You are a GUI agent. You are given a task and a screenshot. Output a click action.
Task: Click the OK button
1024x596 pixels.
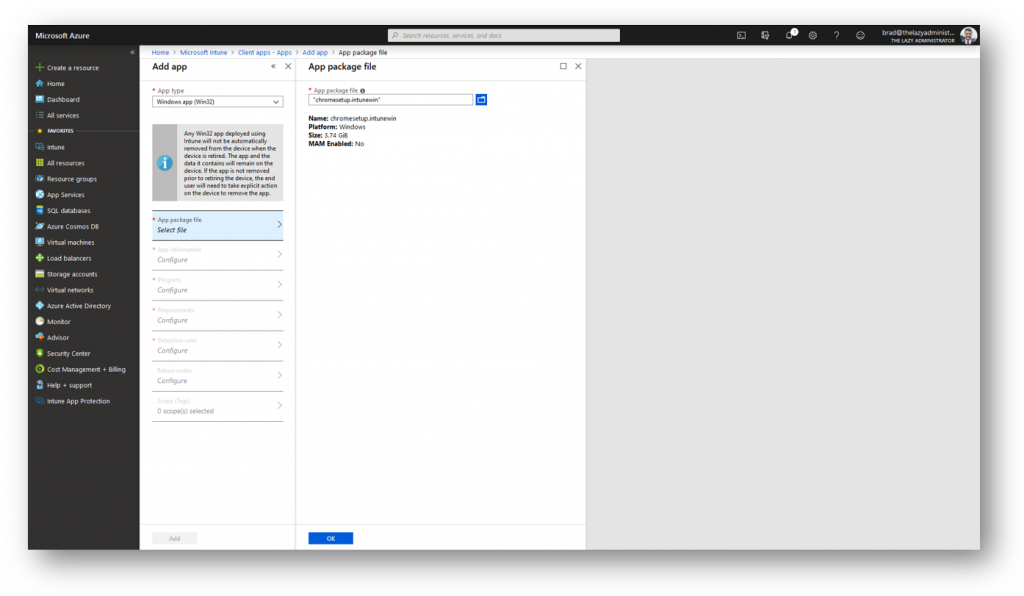(x=330, y=539)
